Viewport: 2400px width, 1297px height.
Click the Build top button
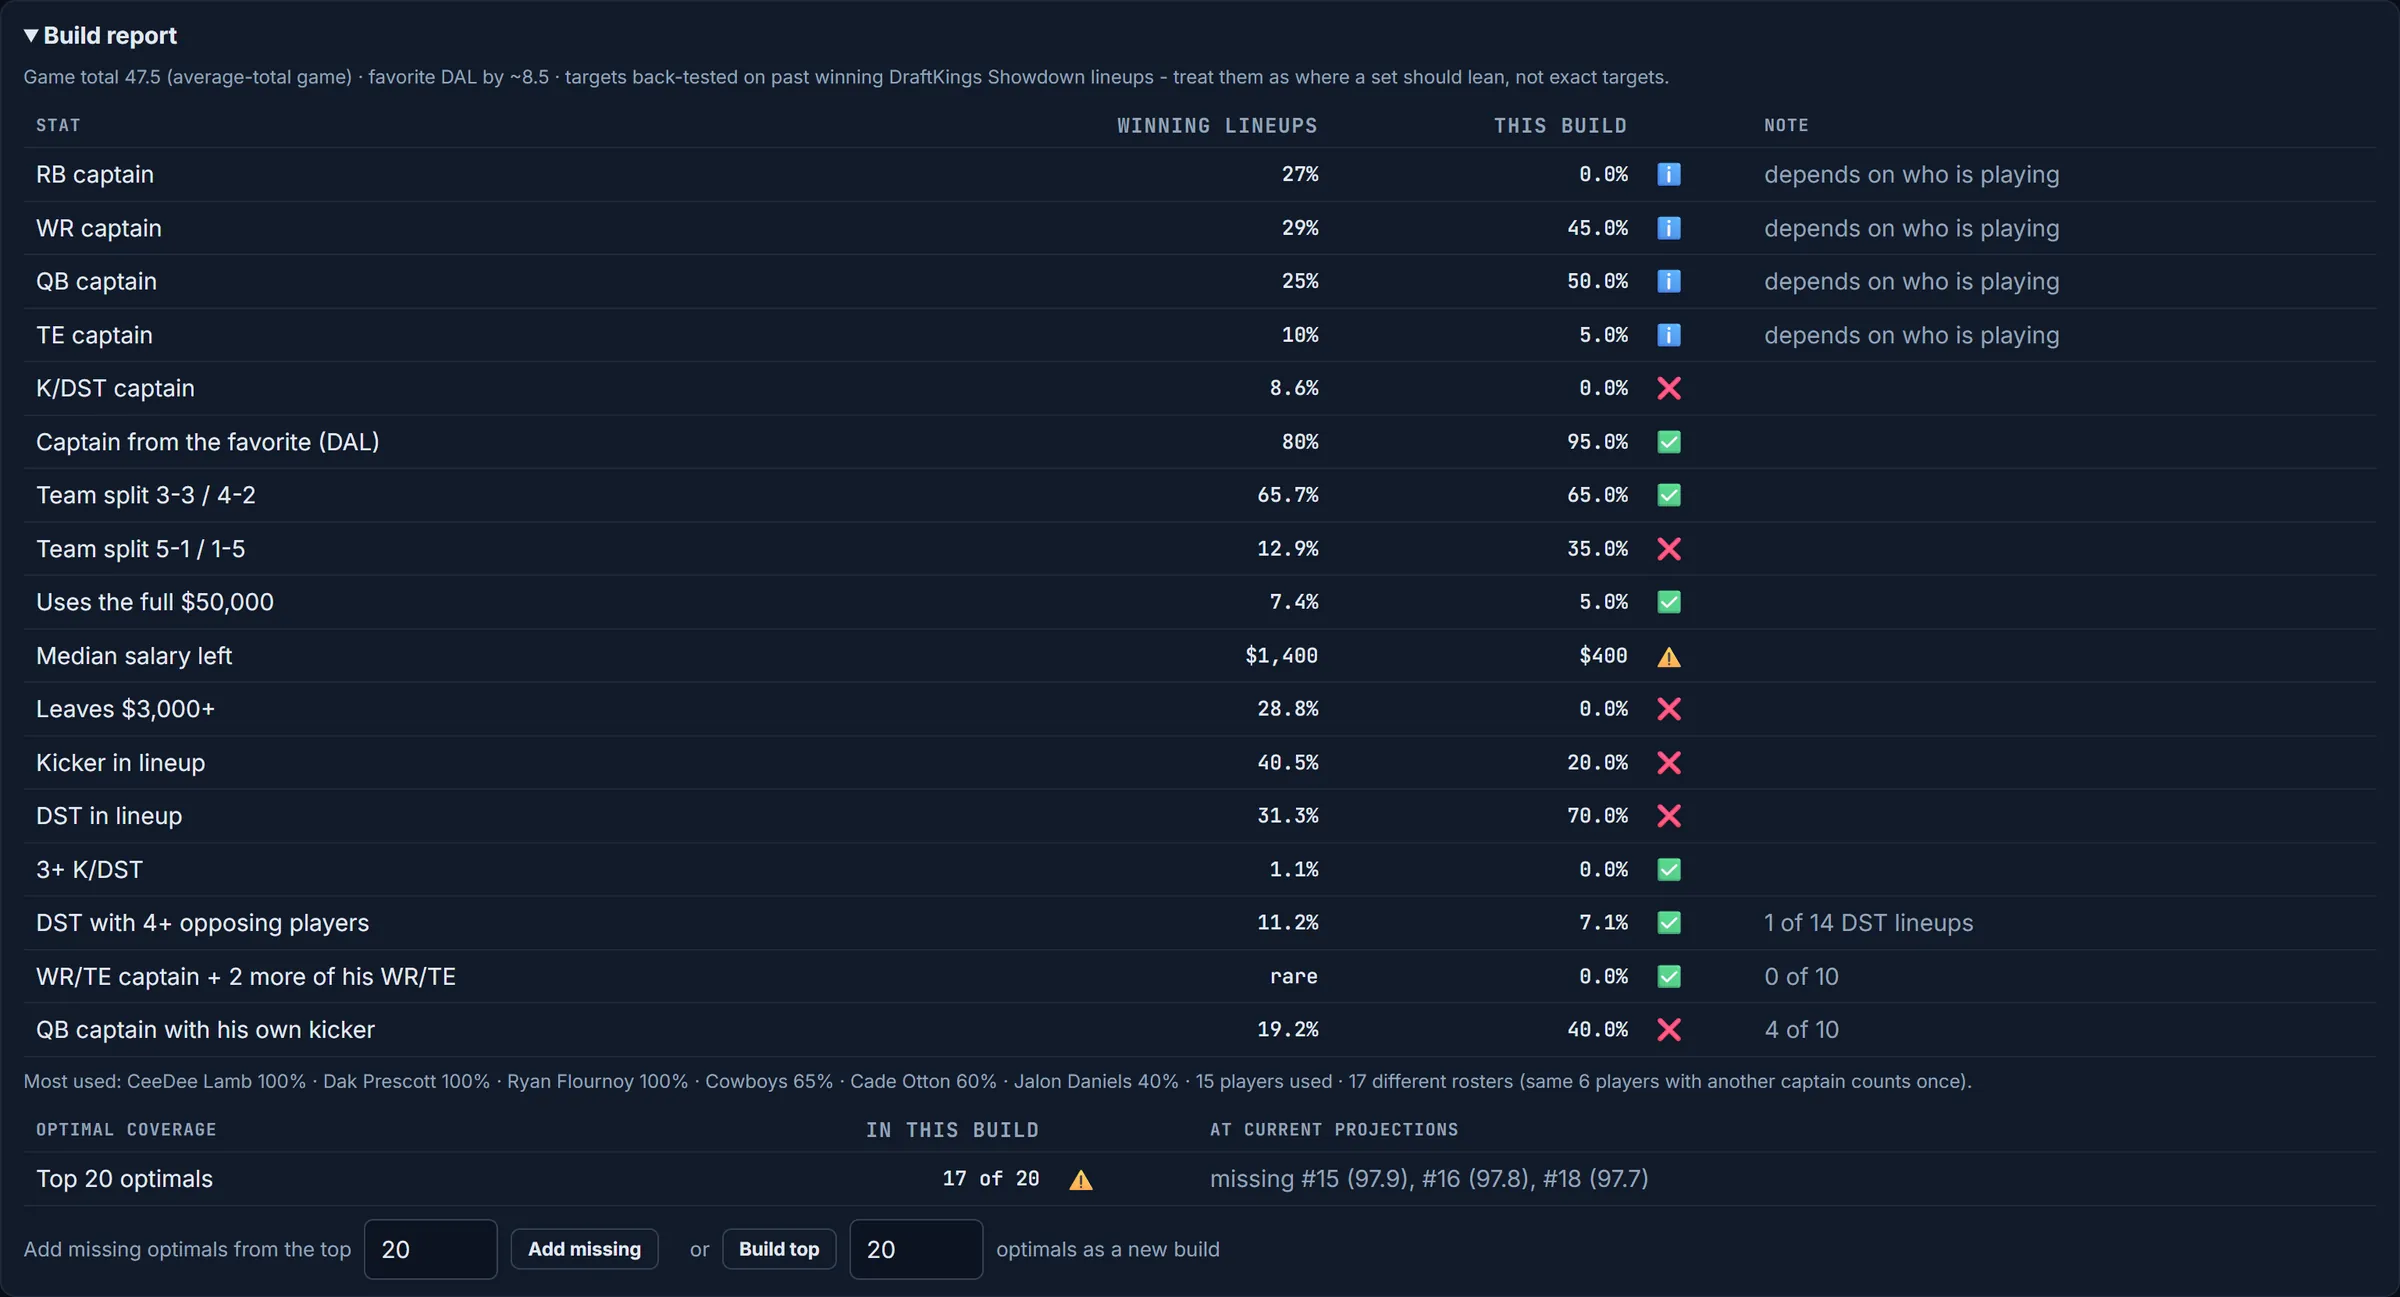tap(779, 1249)
